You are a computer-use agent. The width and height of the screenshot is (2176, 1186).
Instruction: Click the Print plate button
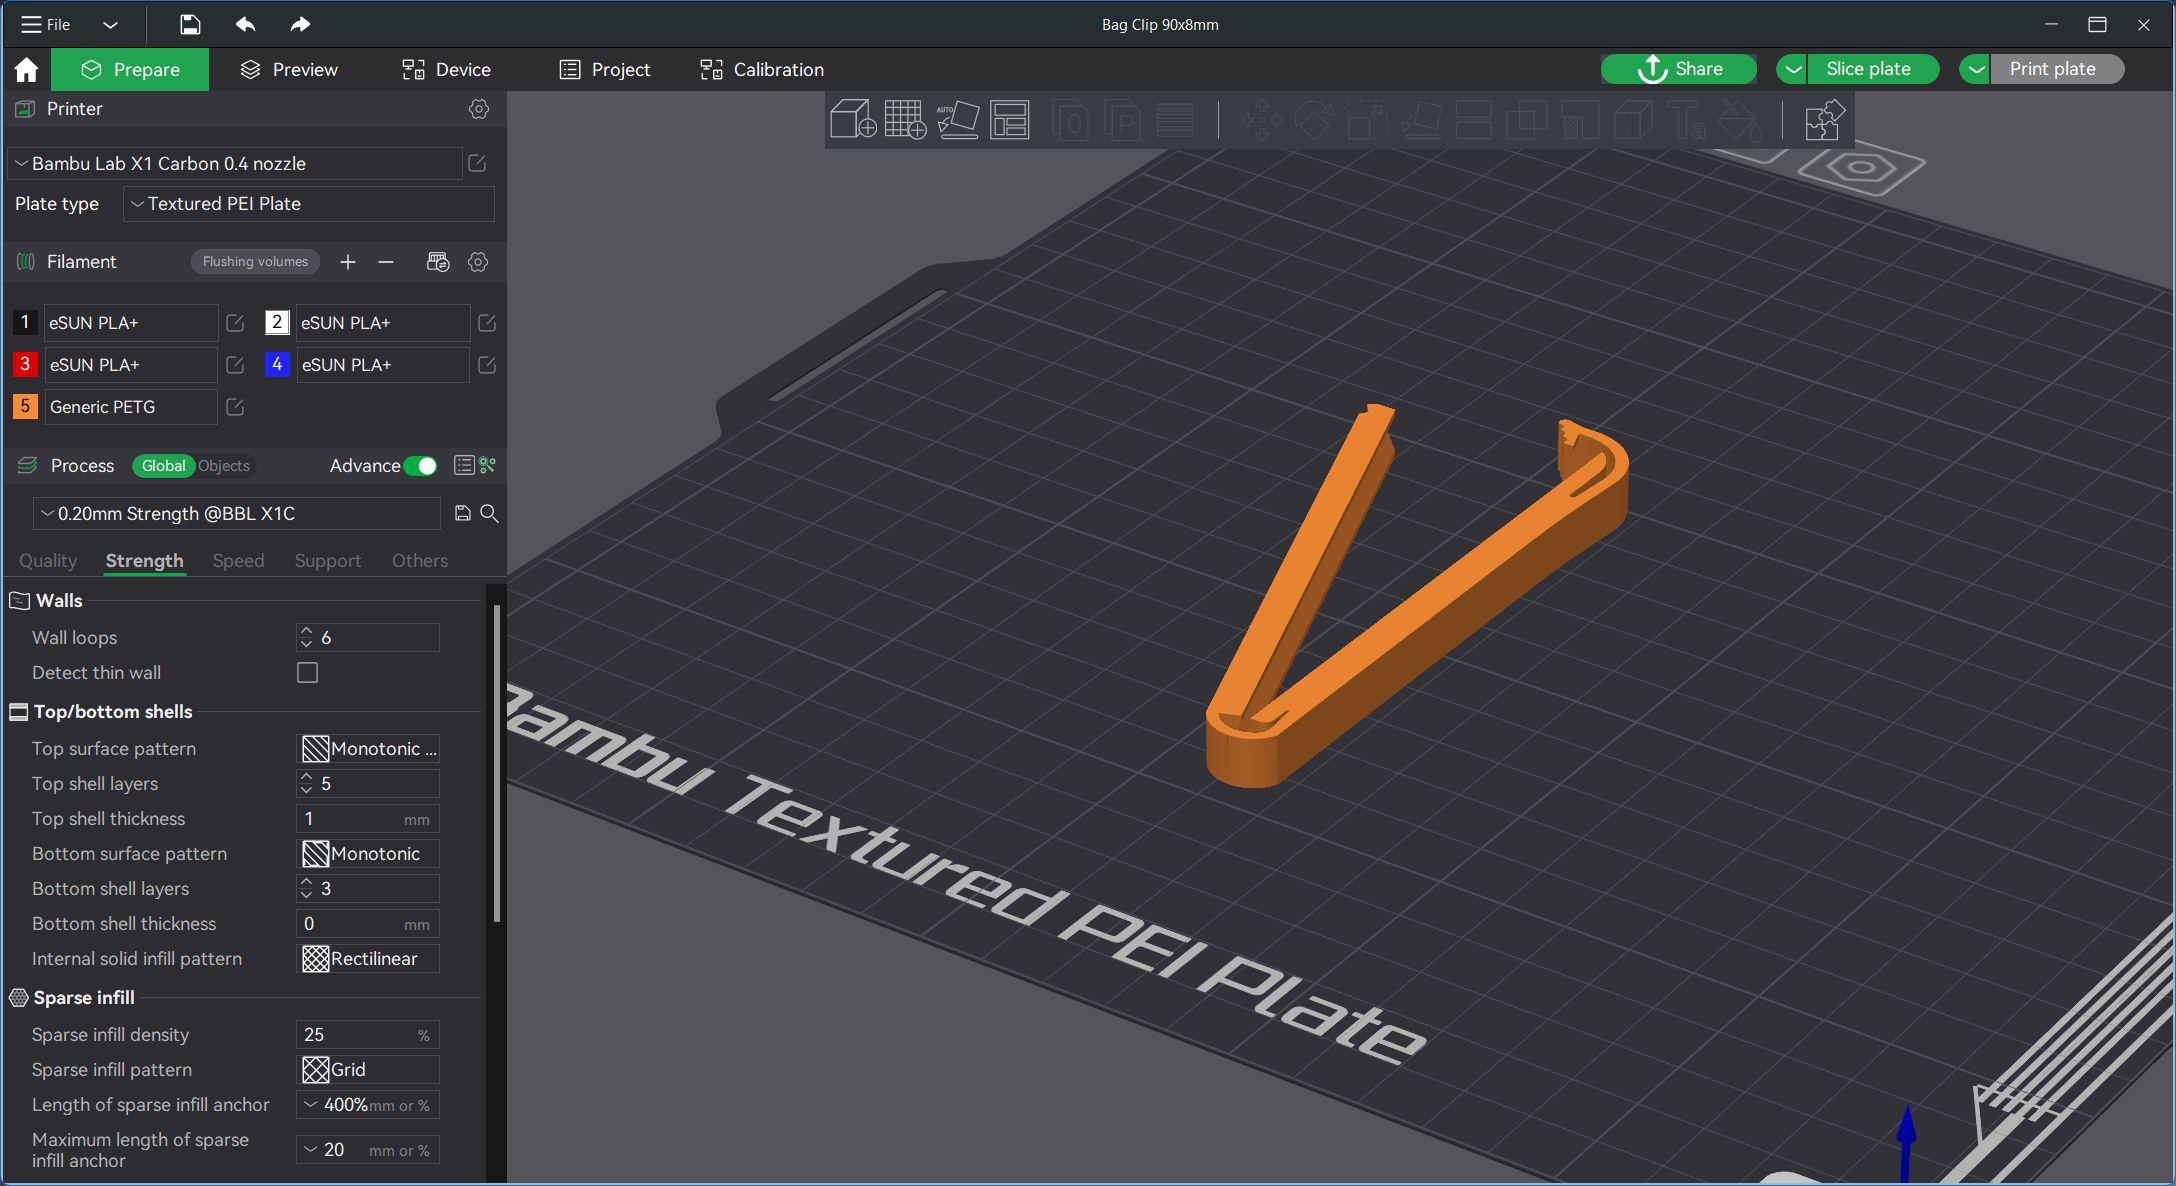point(2052,69)
